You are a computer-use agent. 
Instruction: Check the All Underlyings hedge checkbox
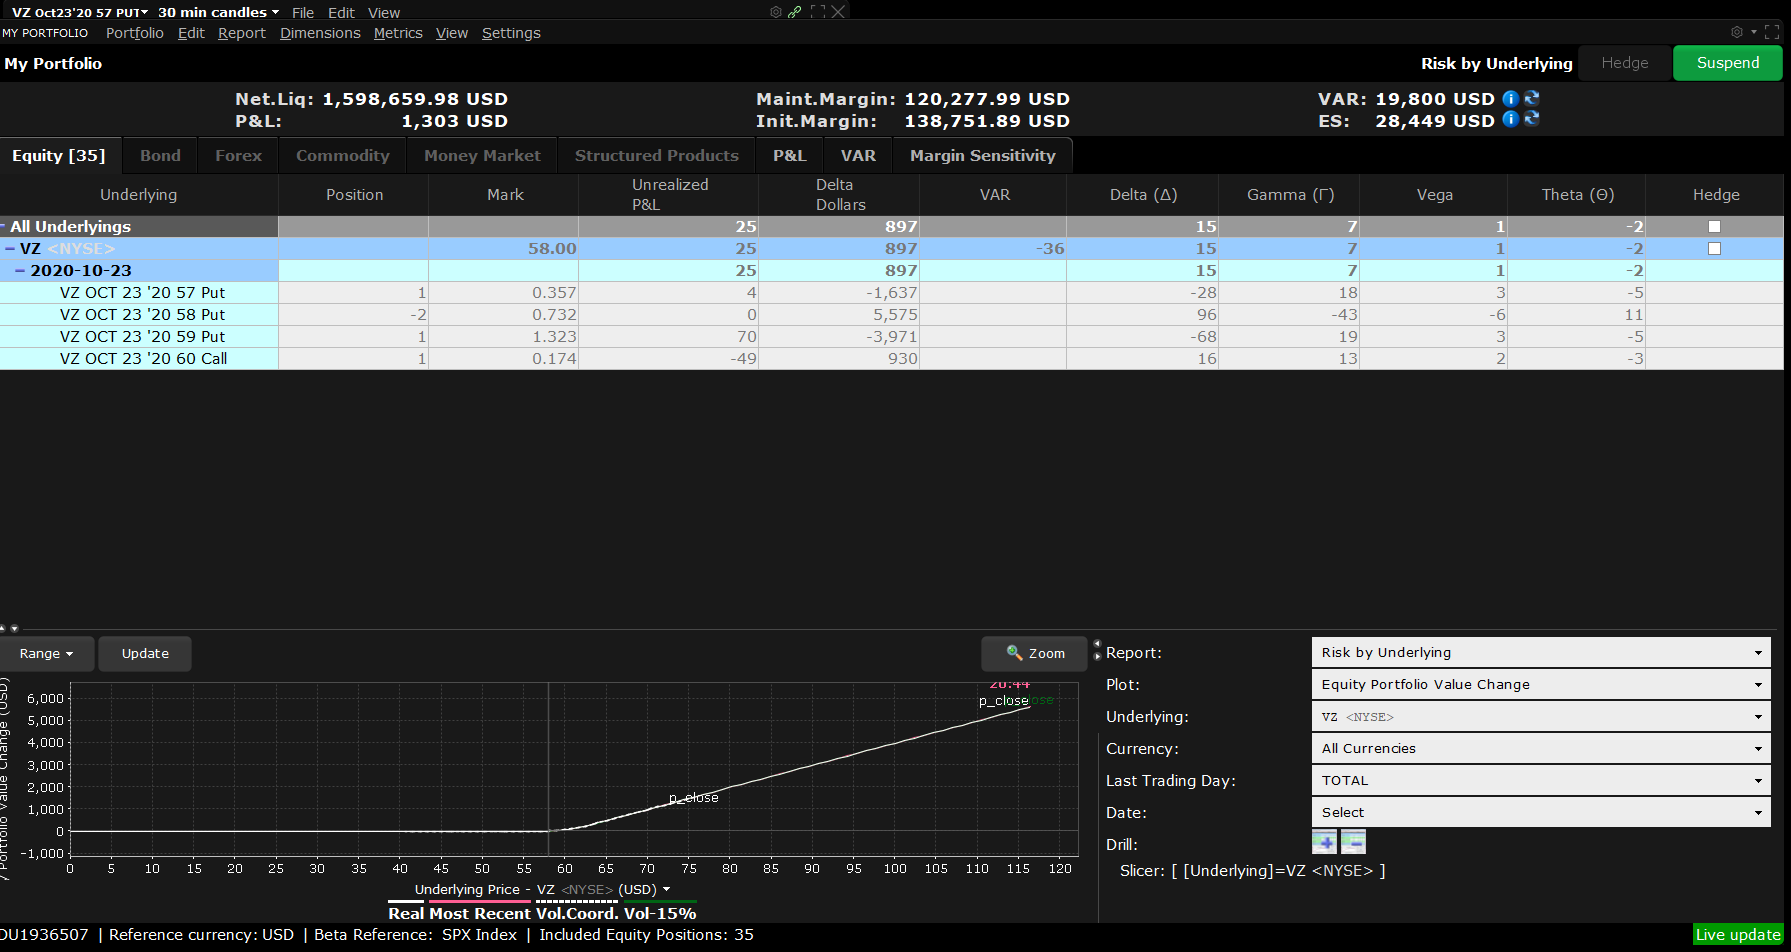[x=1714, y=227]
